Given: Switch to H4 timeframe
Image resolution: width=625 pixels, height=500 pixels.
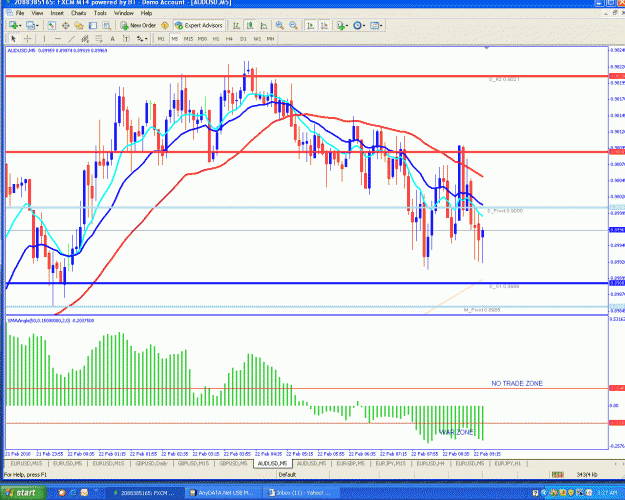Looking at the screenshot, I should pyautogui.click(x=229, y=39).
